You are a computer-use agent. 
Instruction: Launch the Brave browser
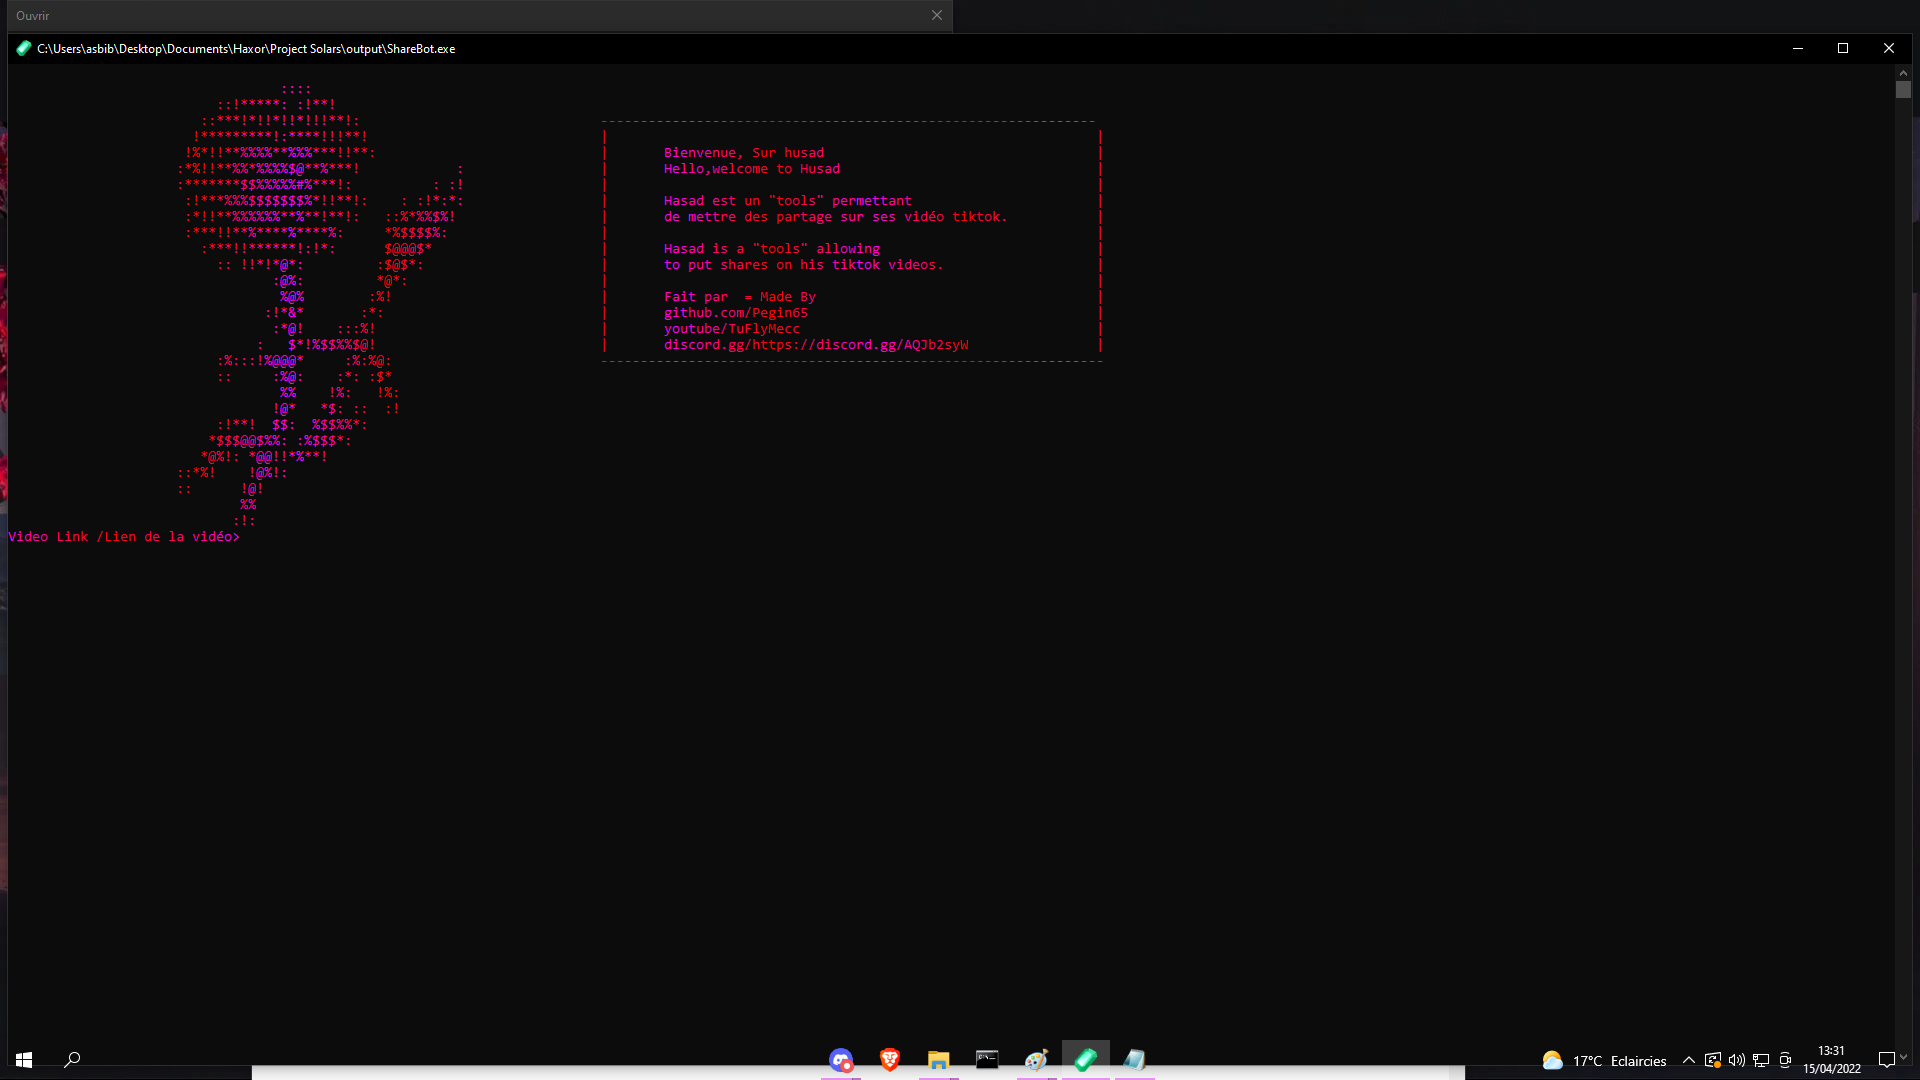(888, 1060)
